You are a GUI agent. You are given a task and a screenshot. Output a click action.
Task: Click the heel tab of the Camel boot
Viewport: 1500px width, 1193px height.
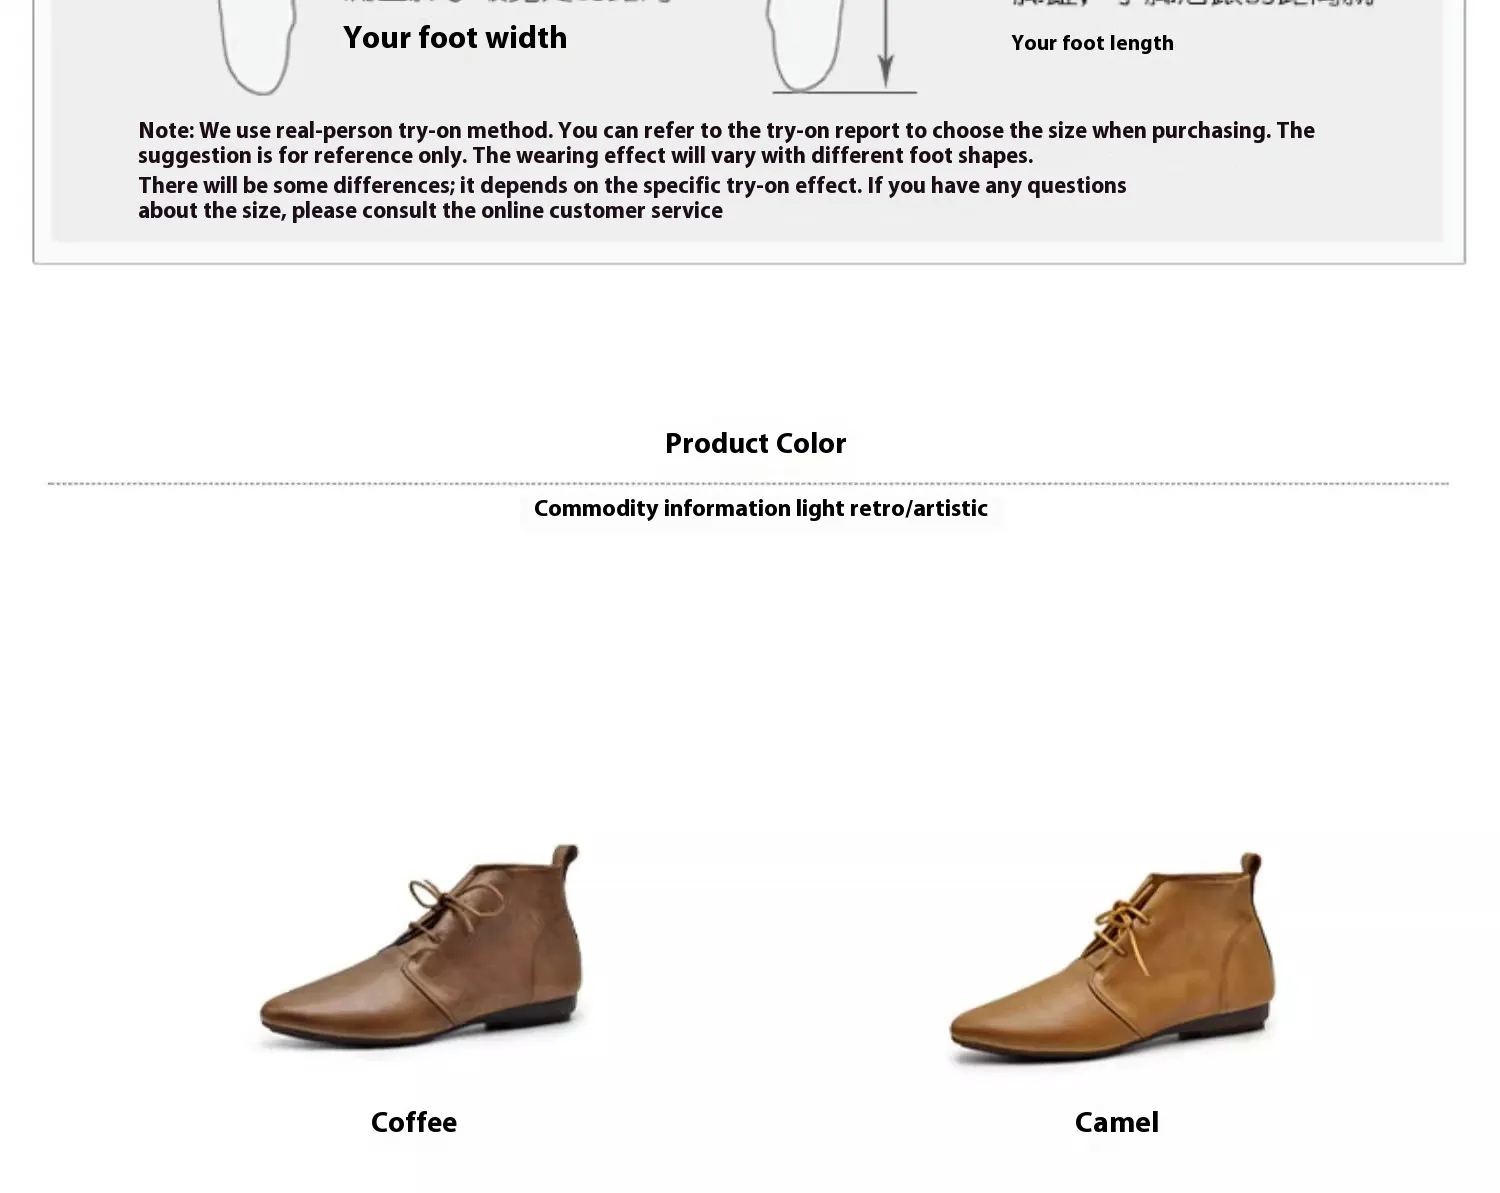tap(1252, 866)
